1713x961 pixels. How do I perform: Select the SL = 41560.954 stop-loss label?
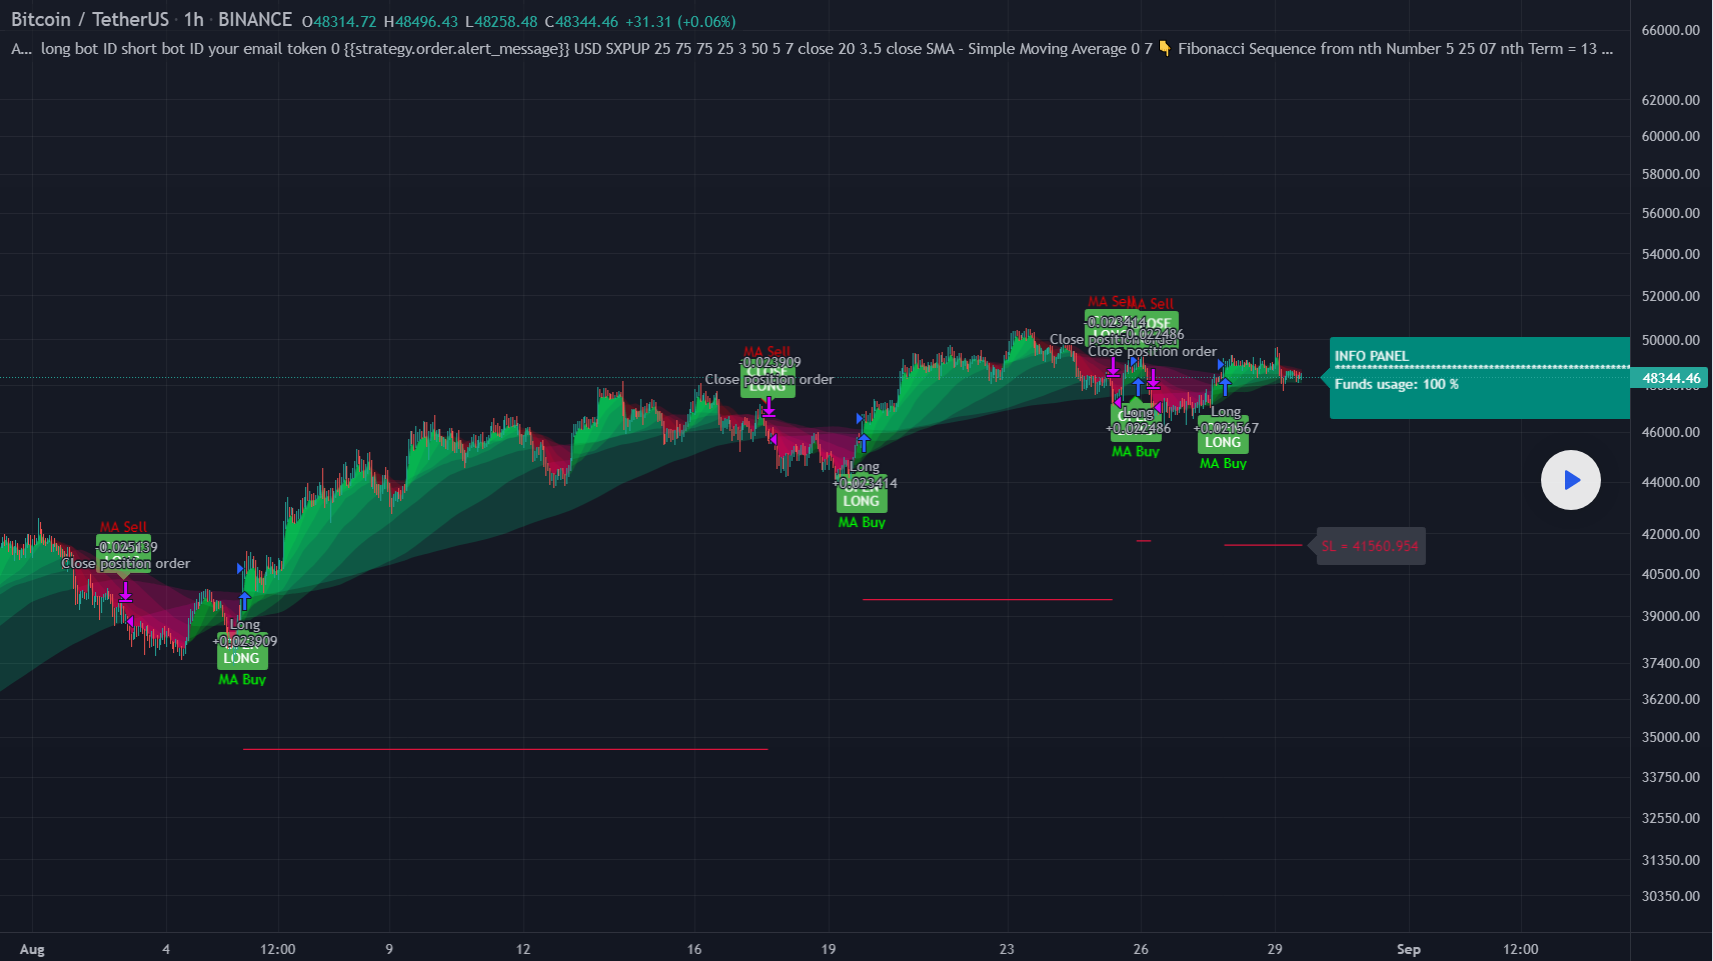tap(1370, 546)
